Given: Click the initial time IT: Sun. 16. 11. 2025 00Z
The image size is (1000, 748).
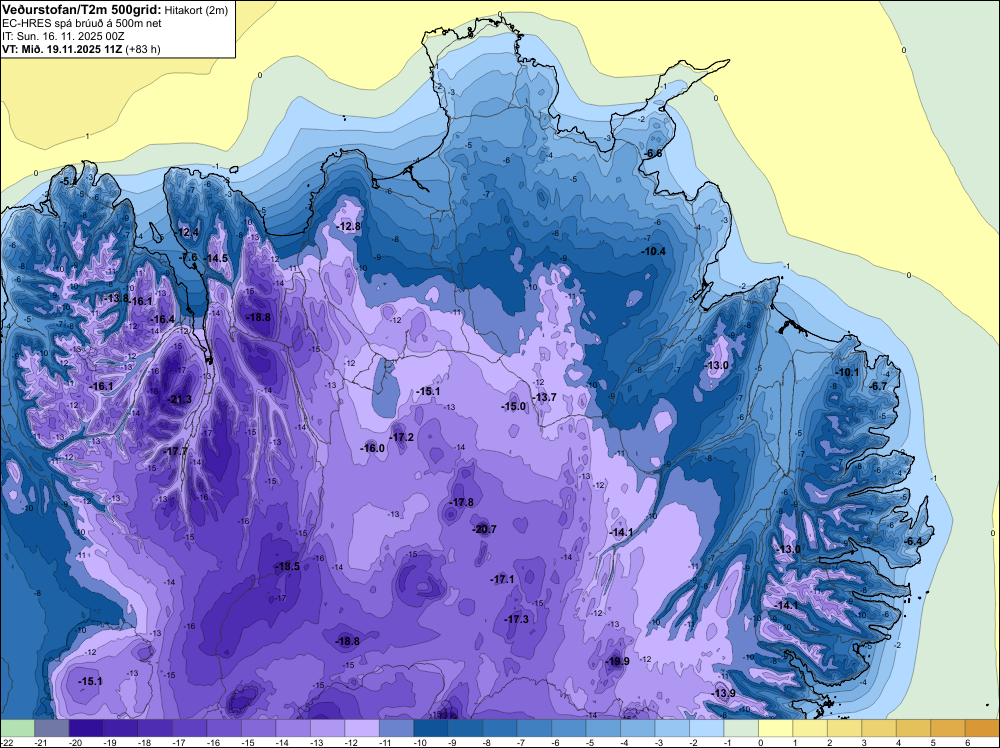Looking at the screenshot, I should (x=65, y=36).
